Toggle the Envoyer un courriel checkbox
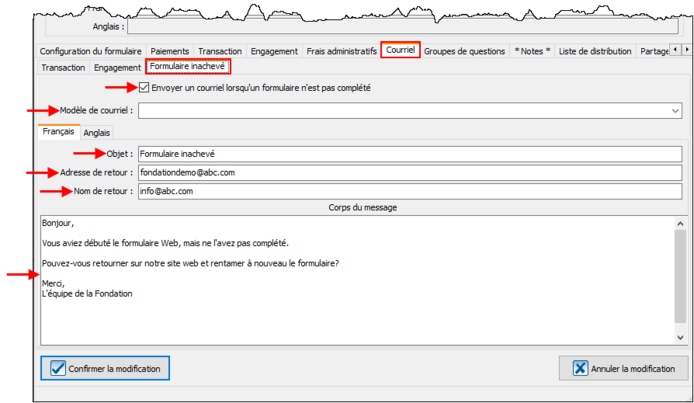The height and width of the screenshot is (403, 694). pyautogui.click(x=145, y=88)
